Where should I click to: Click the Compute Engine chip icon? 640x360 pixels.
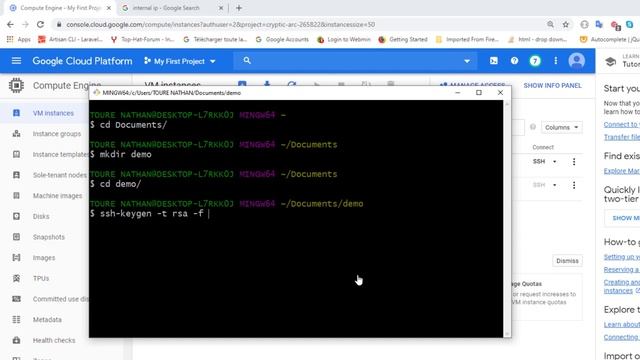pos(16,85)
